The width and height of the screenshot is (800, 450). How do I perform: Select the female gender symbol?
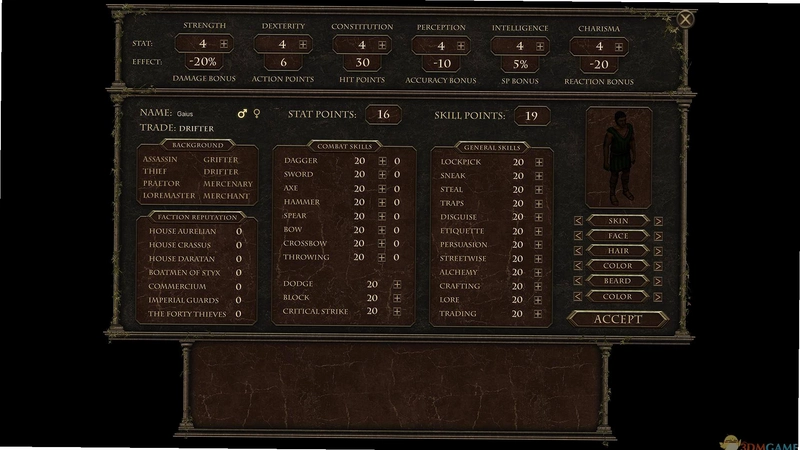tap(257, 113)
